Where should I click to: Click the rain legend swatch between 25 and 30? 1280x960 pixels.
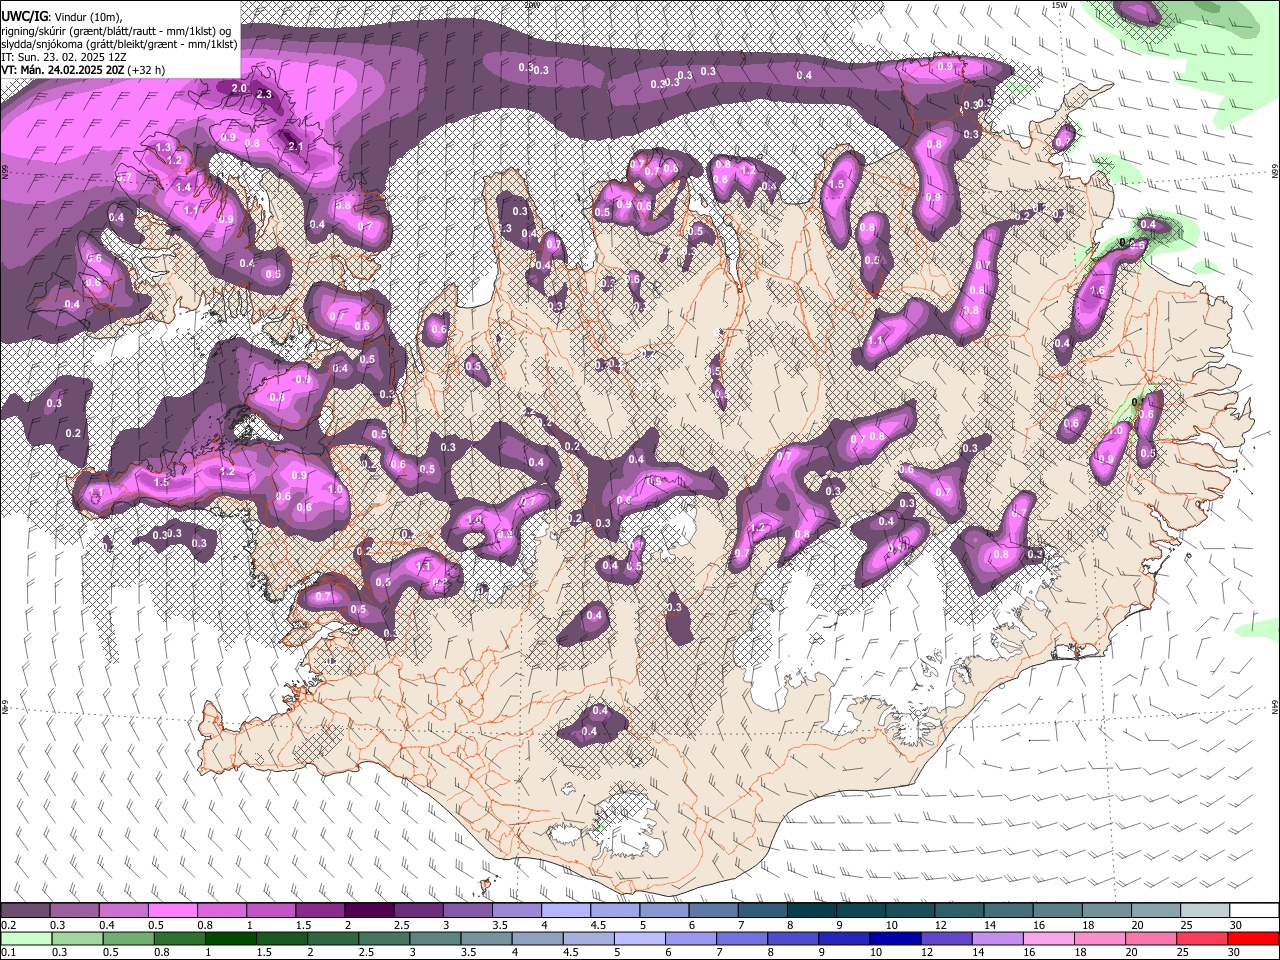point(1201,938)
